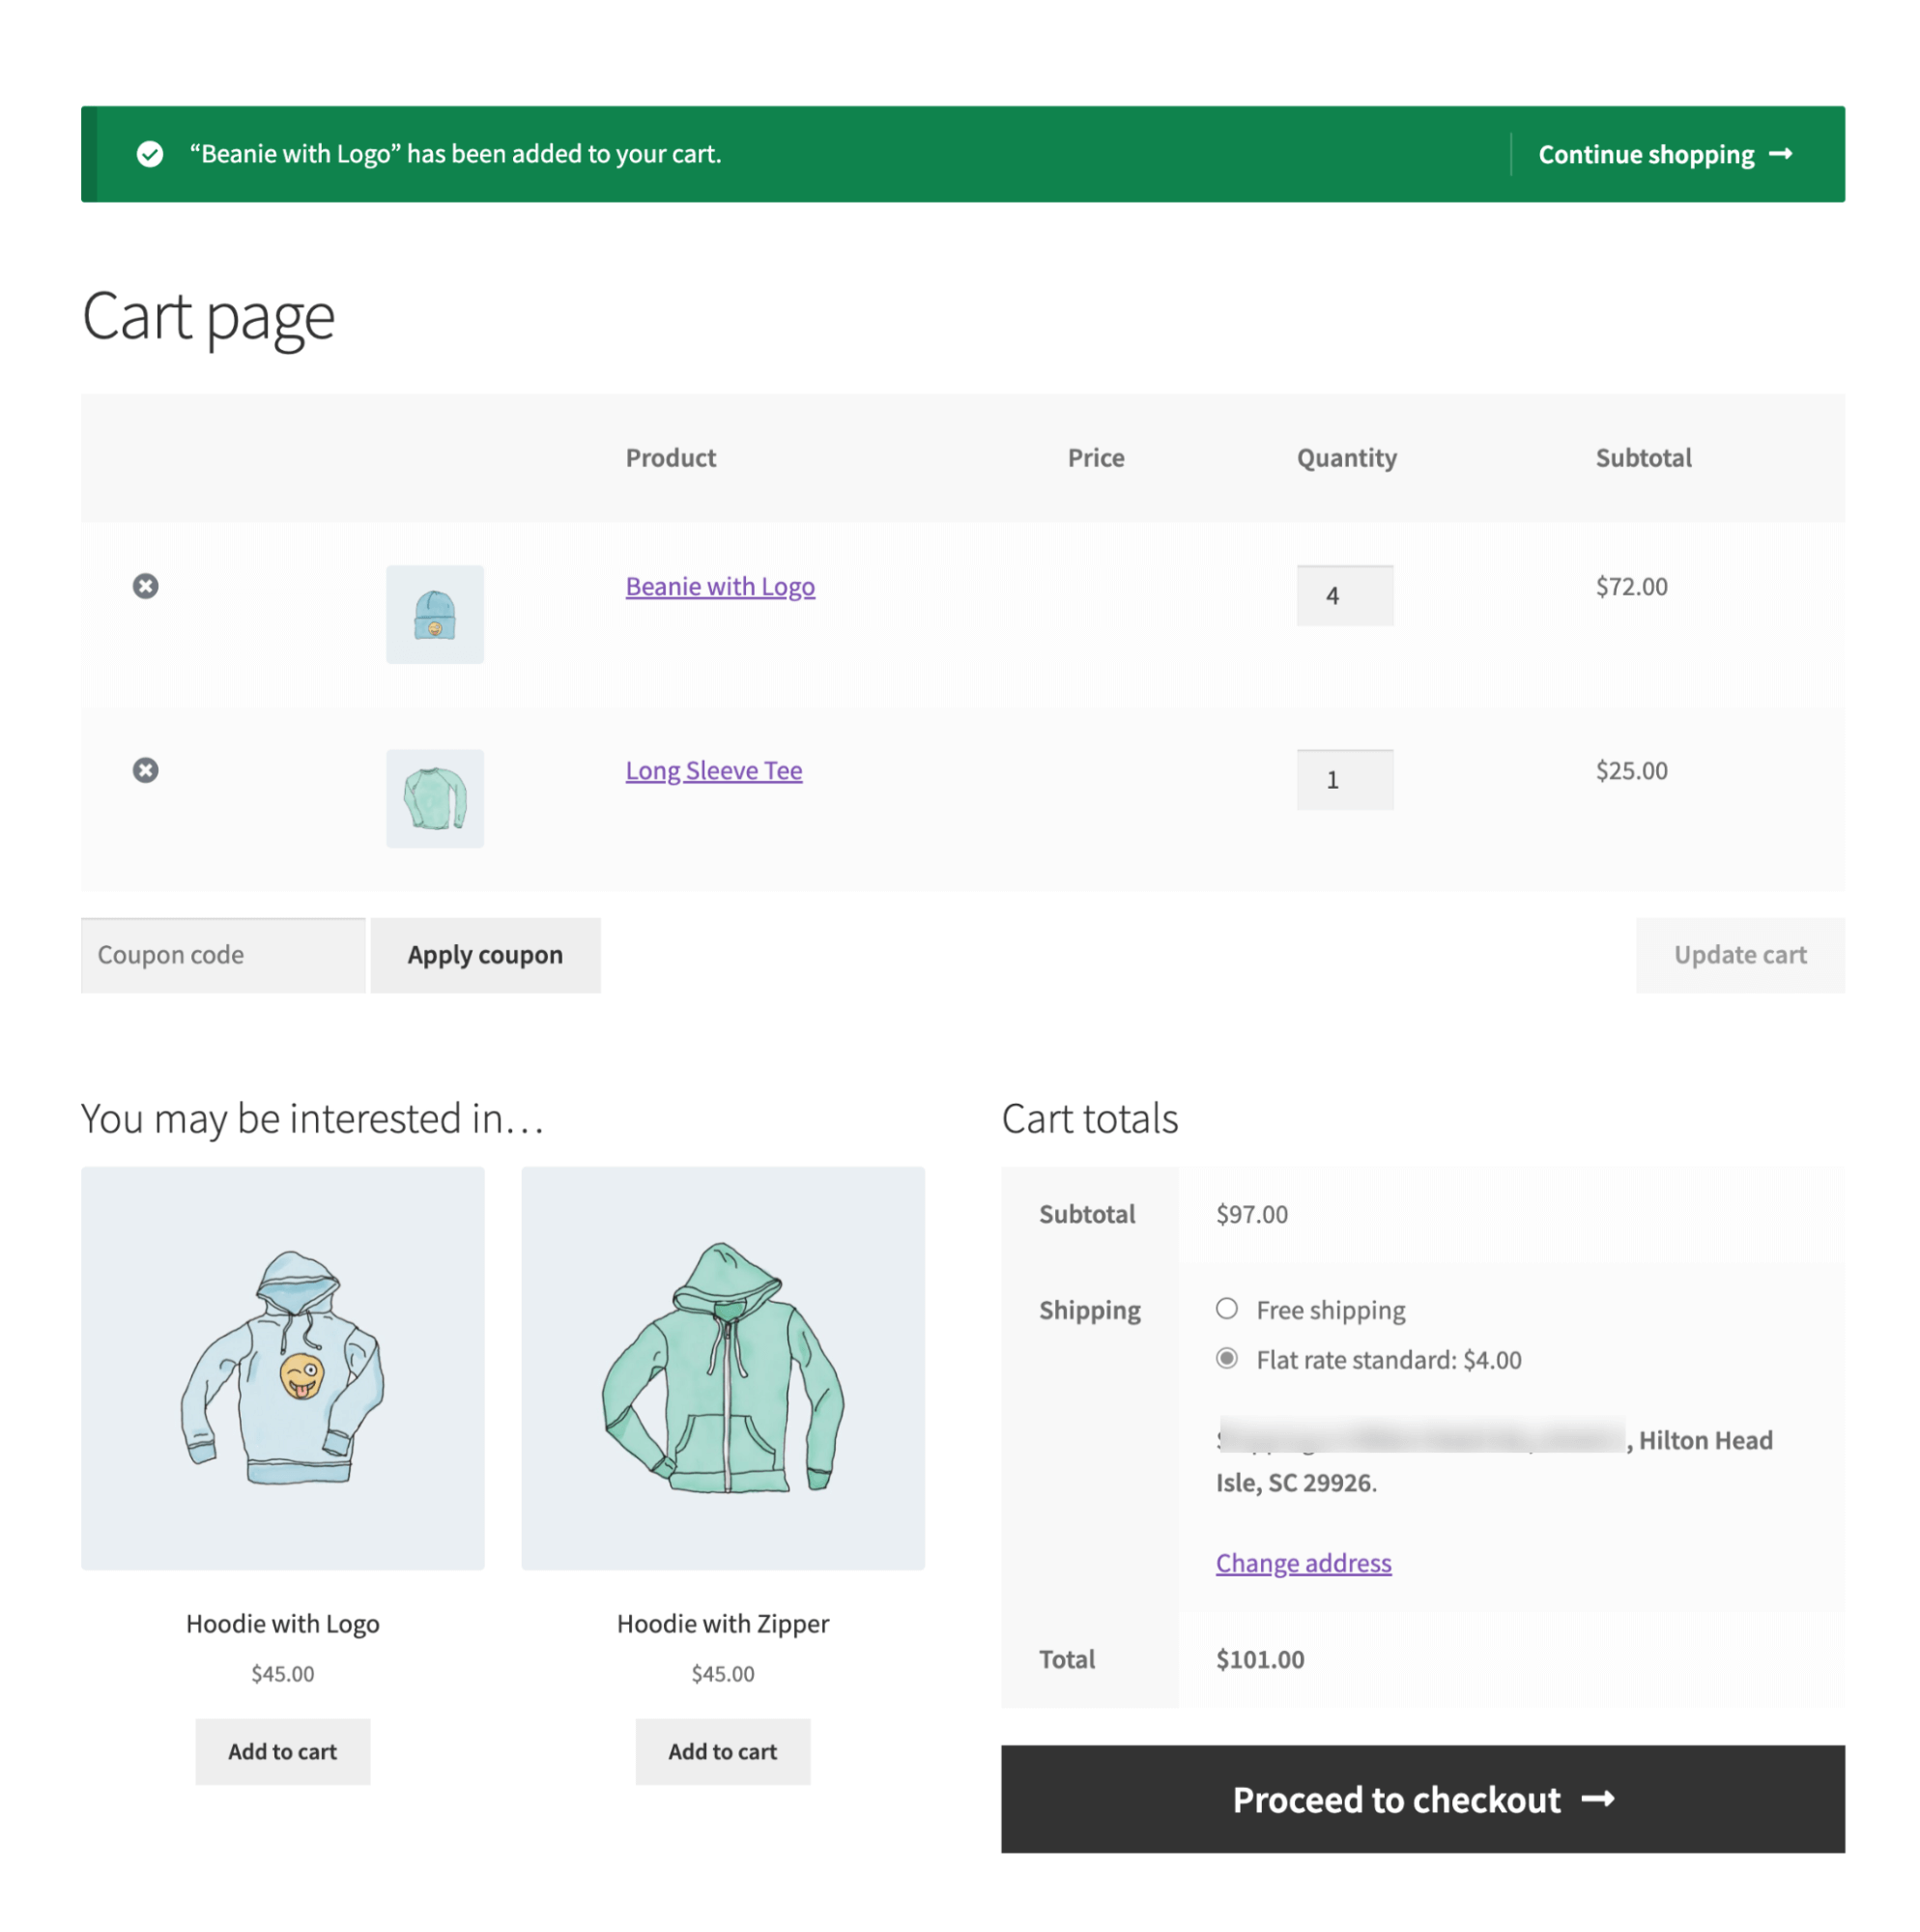Image resolution: width=1920 pixels, height=1932 pixels.
Task: Click the arrow beside Continue shopping
Action: 1782,155
